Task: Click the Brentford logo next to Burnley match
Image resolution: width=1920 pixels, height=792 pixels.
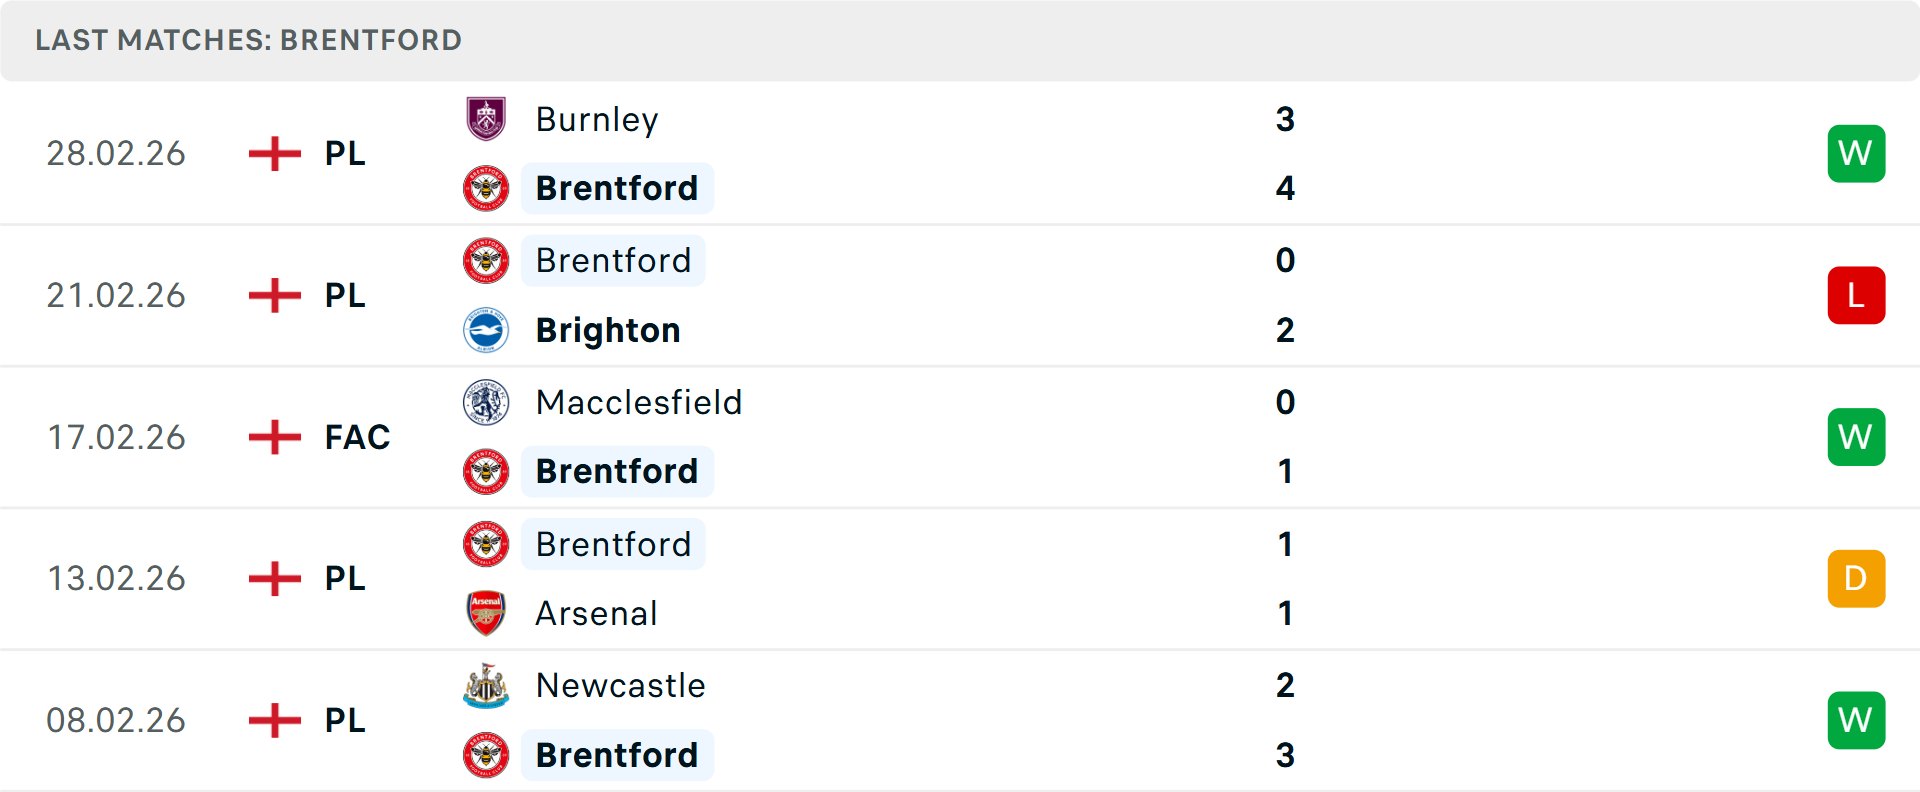Action: pyautogui.click(x=486, y=188)
